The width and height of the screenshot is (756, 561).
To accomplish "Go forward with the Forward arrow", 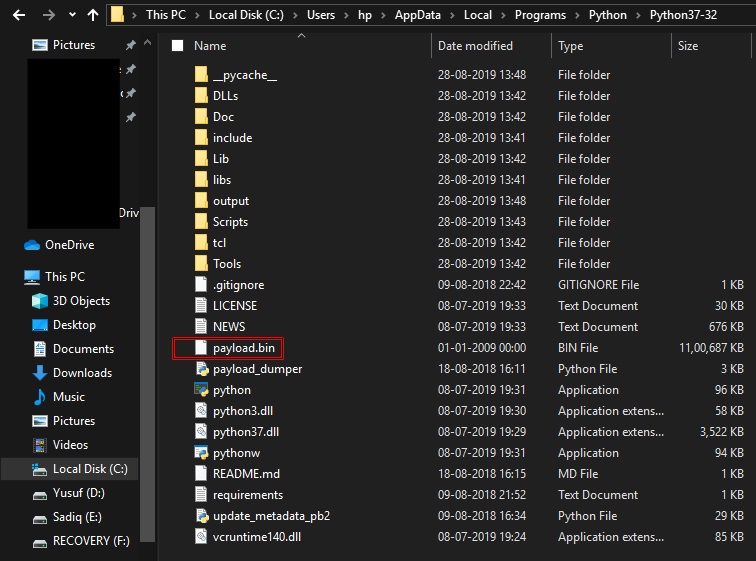I will [48, 15].
